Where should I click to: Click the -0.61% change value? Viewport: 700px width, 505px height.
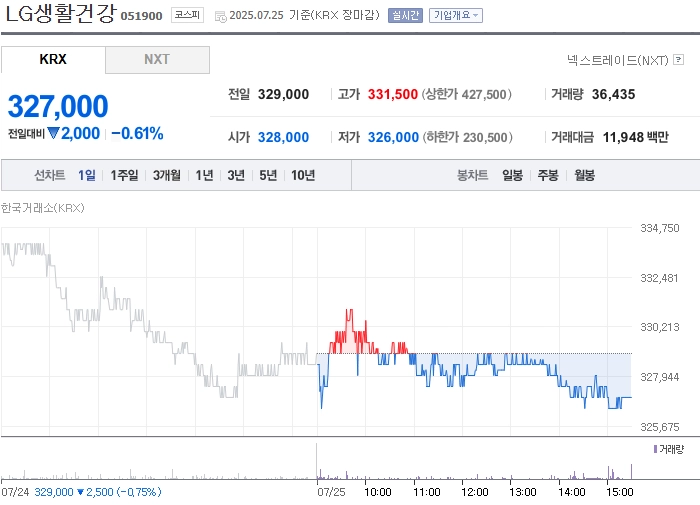pos(137,133)
